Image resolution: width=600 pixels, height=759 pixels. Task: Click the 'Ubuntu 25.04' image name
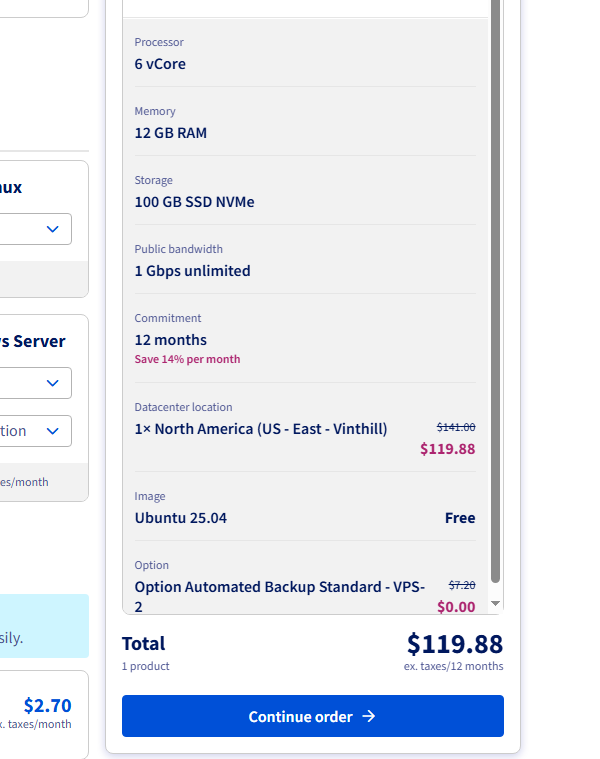coord(180,518)
